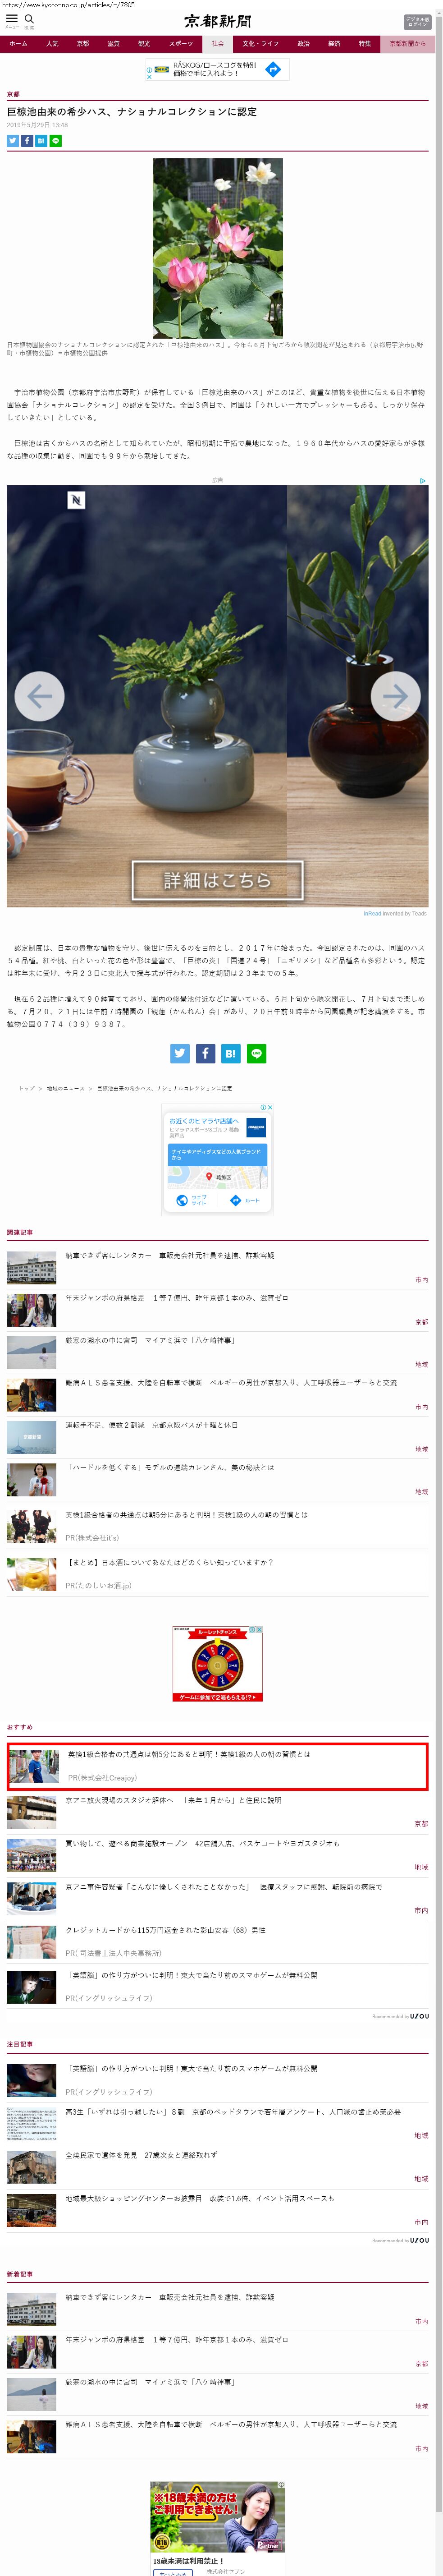Open the 地域のニュース breadcrumb link
The image size is (443, 2576).
pyautogui.click(x=65, y=1088)
